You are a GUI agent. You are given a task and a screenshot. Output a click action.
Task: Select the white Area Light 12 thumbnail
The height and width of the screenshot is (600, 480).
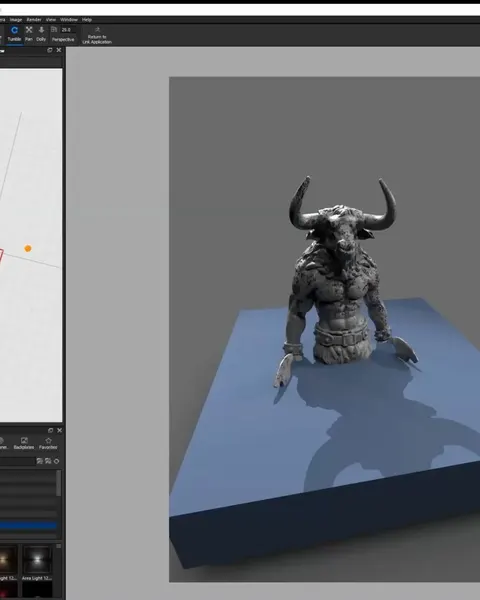pyautogui.click(x=37, y=560)
